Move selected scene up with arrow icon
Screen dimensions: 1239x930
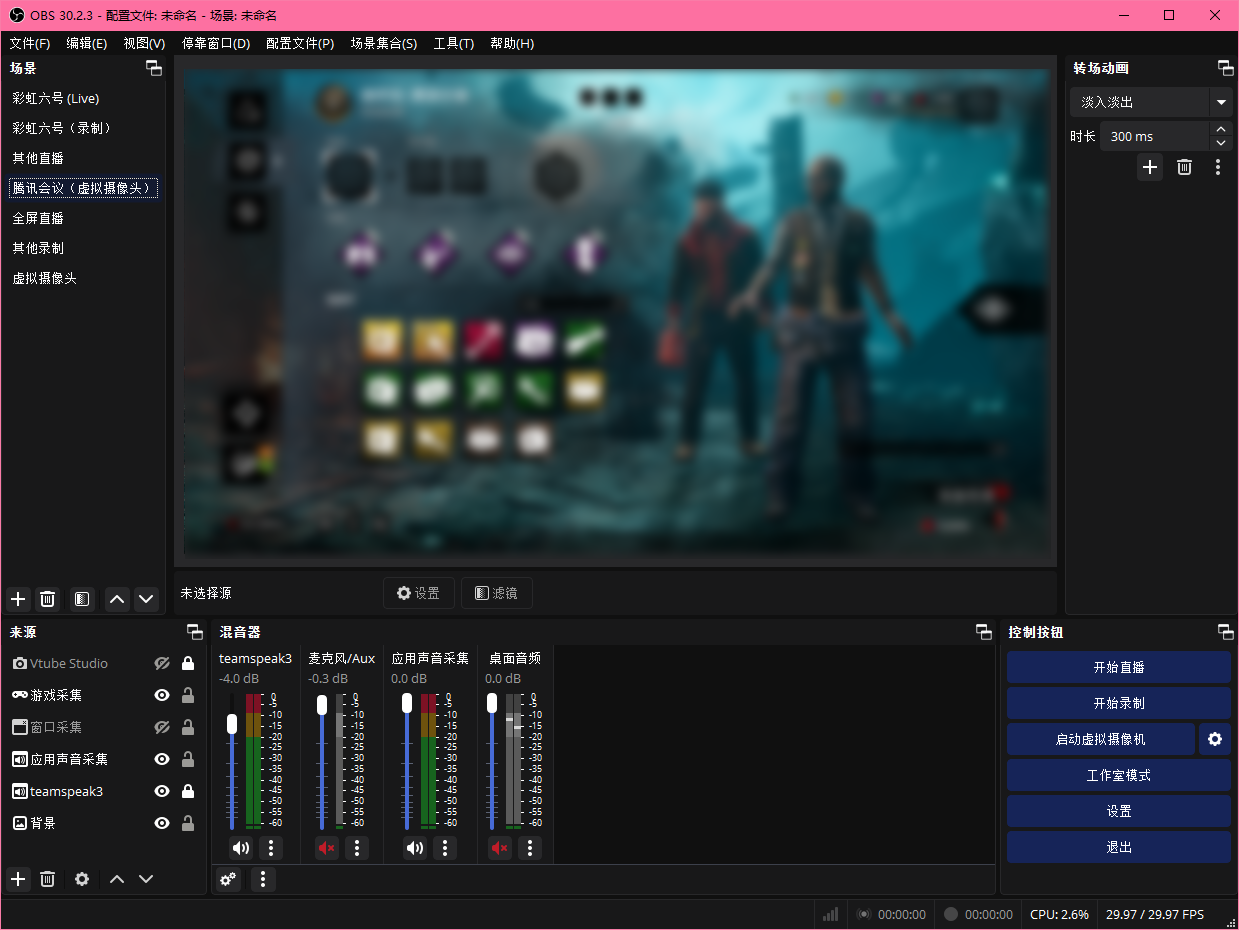click(117, 599)
